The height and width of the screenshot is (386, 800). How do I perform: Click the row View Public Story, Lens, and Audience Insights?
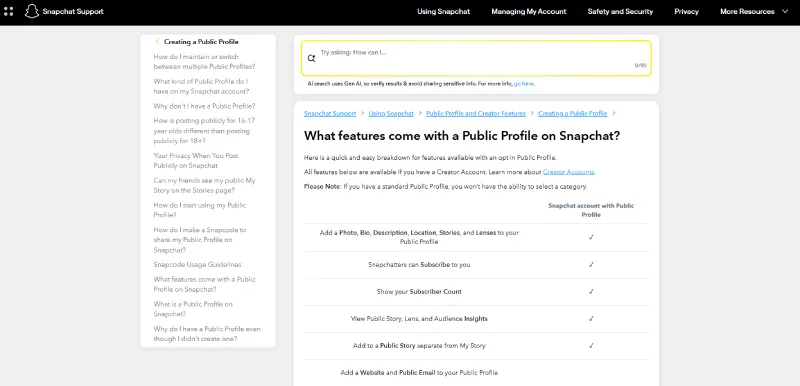click(476, 319)
